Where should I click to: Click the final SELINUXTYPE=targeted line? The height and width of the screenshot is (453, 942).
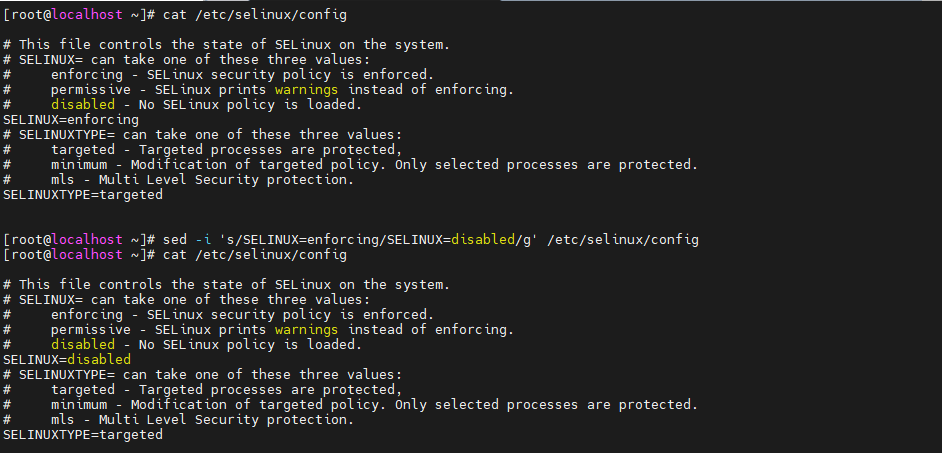click(x=83, y=435)
